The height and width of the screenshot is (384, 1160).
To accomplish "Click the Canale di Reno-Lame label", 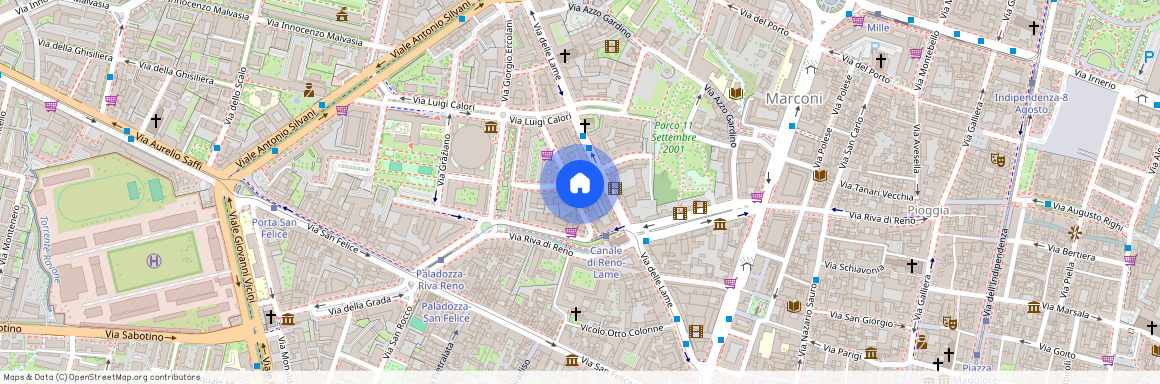I will (607, 262).
